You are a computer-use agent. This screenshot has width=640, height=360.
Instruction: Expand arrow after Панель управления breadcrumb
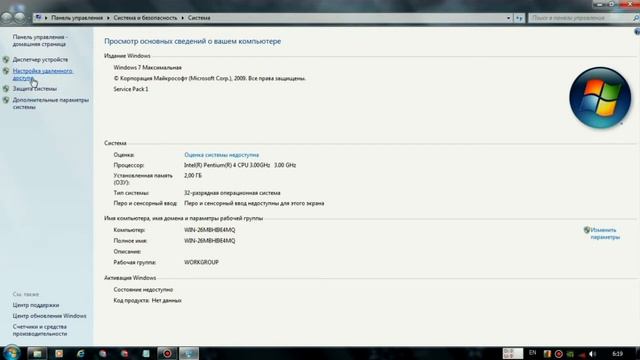(x=108, y=18)
